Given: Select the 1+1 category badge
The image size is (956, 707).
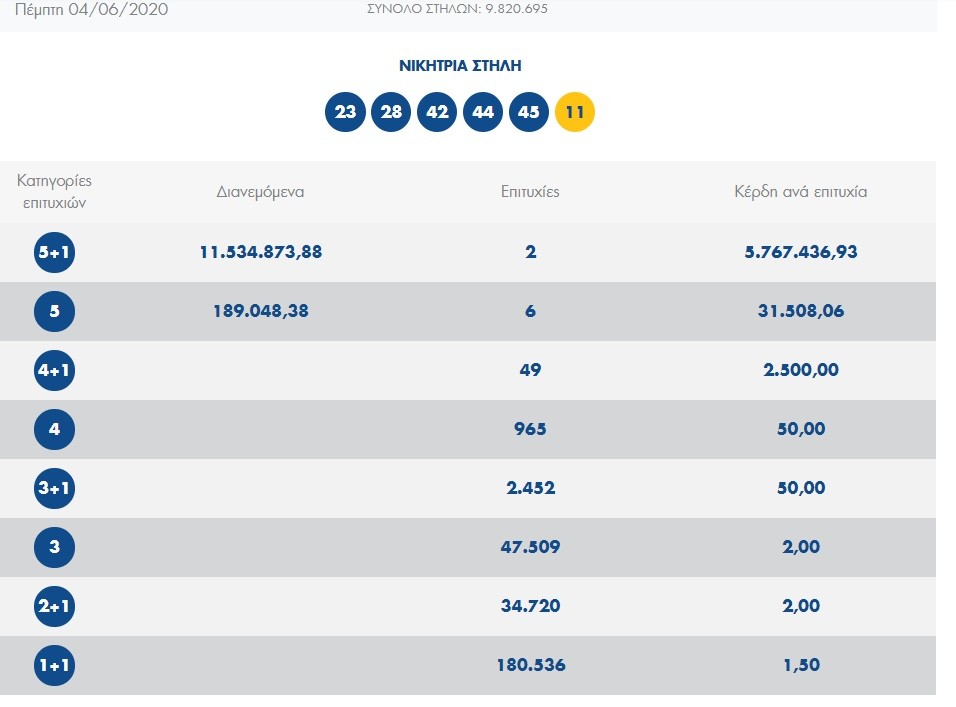Looking at the screenshot, I should 54,665.
